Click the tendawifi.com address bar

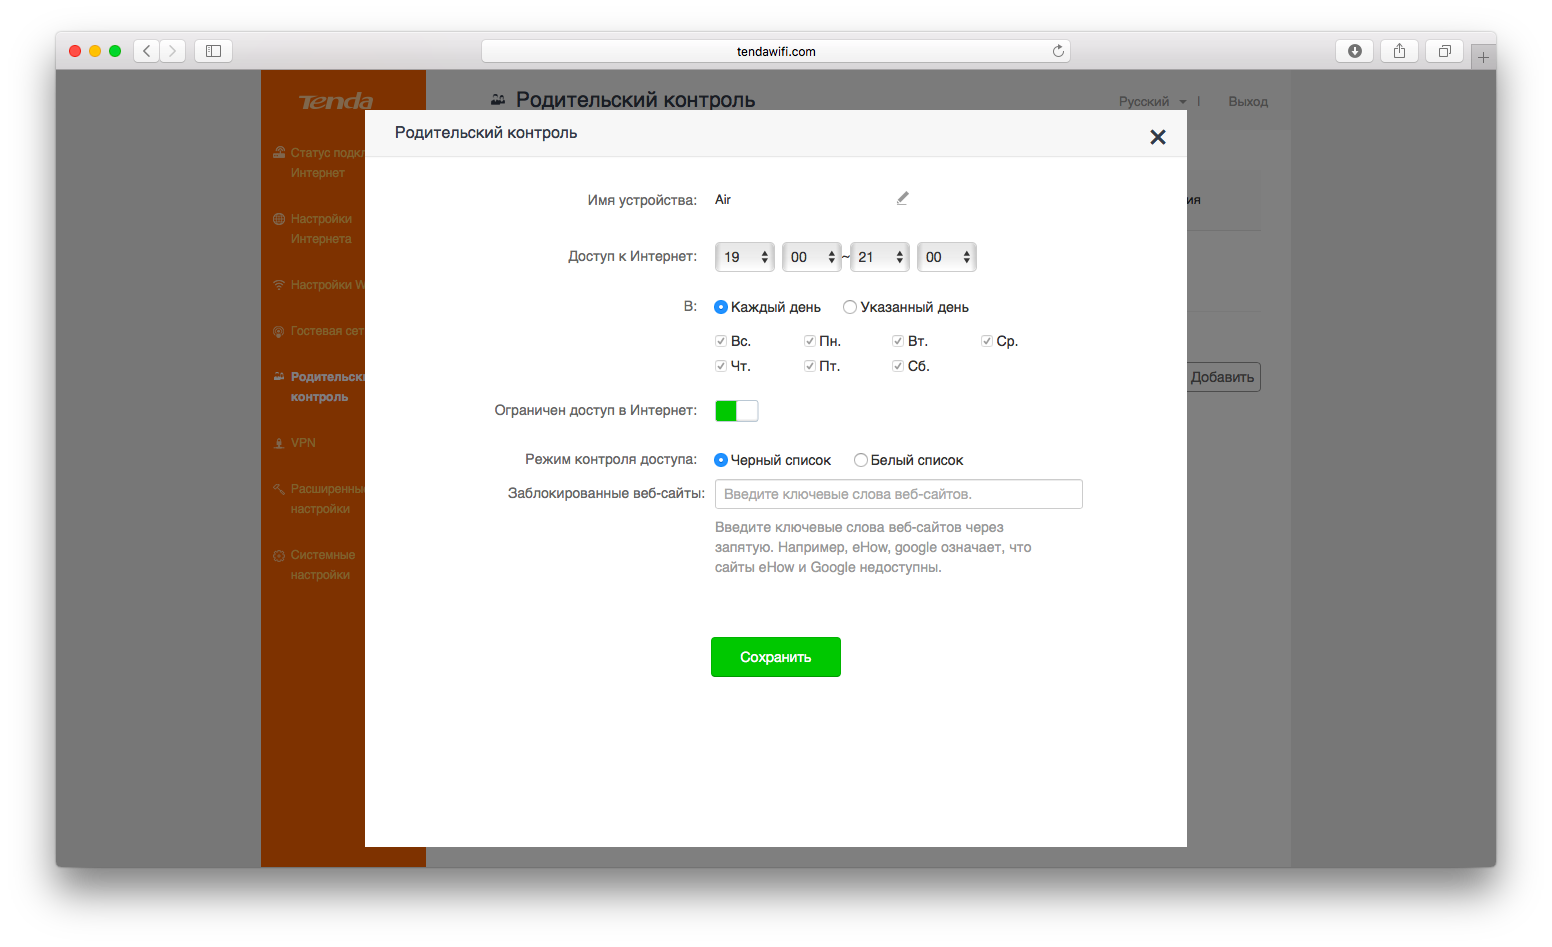pos(776,51)
